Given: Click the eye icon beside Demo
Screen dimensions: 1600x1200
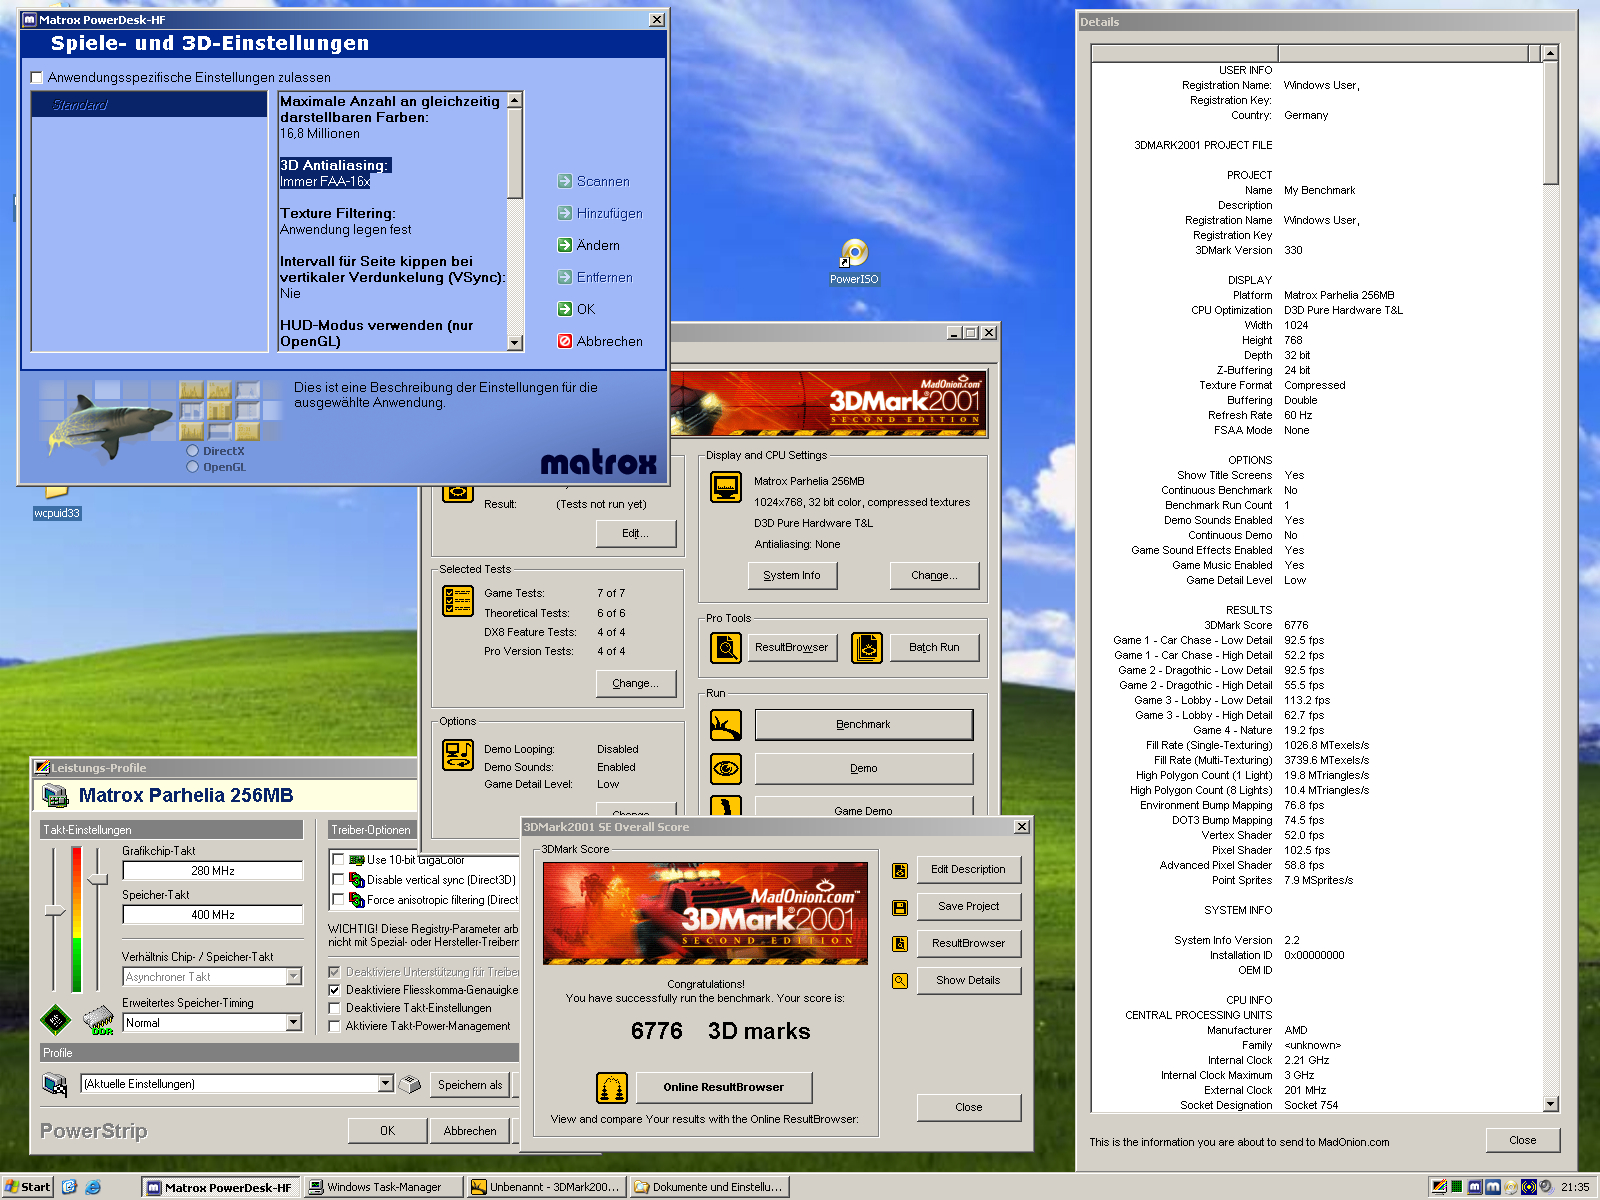Looking at the screenshot, I should coord(725,768).
